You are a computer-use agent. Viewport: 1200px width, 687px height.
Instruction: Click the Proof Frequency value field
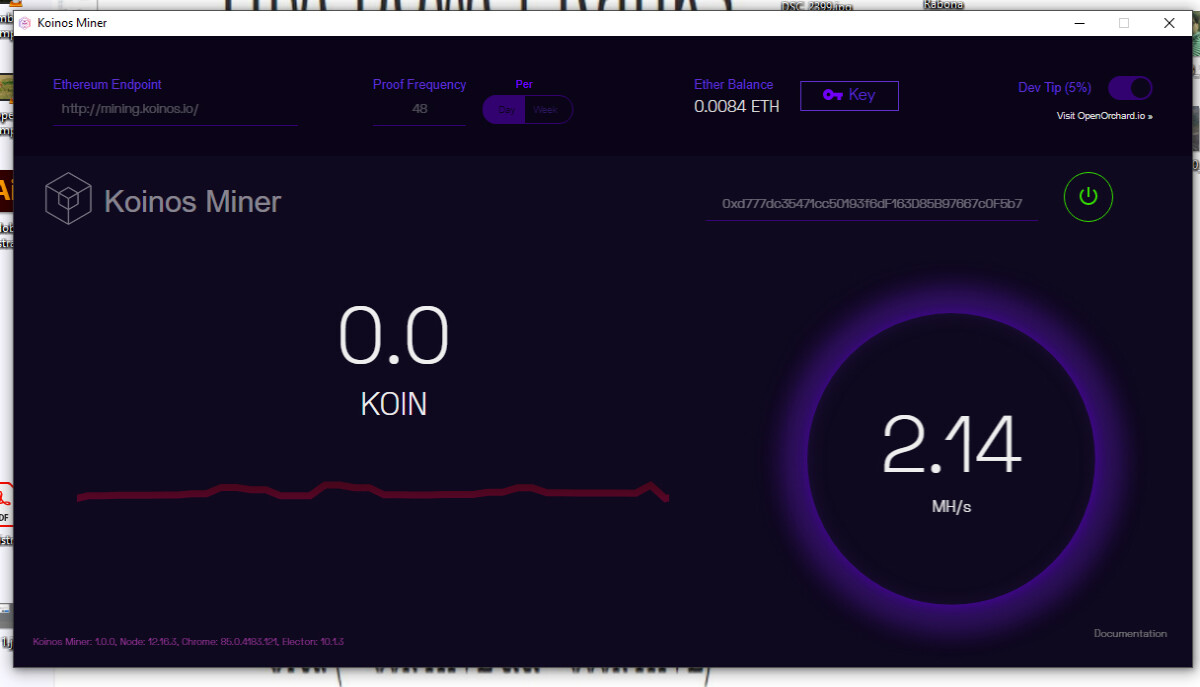tap(419, 109)
